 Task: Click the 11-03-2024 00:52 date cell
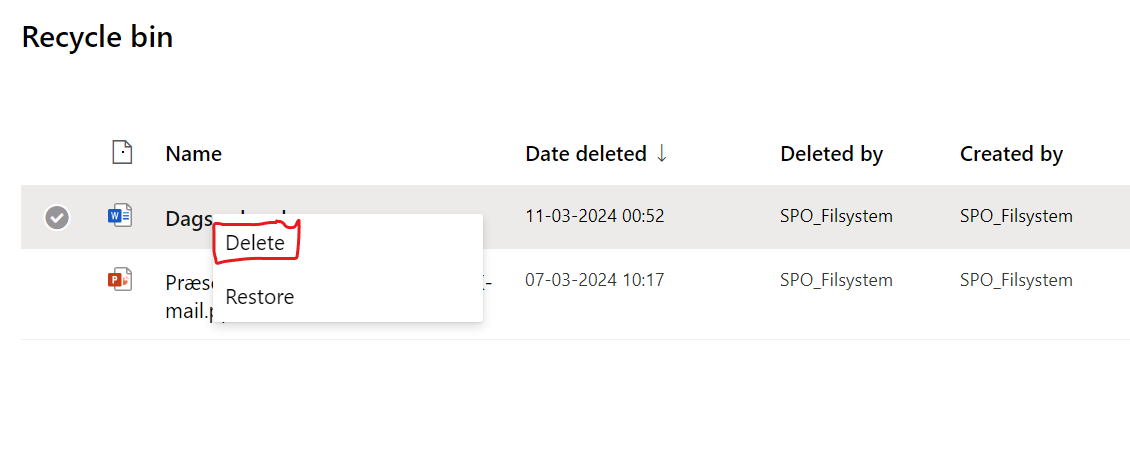[x=595, y=216]
